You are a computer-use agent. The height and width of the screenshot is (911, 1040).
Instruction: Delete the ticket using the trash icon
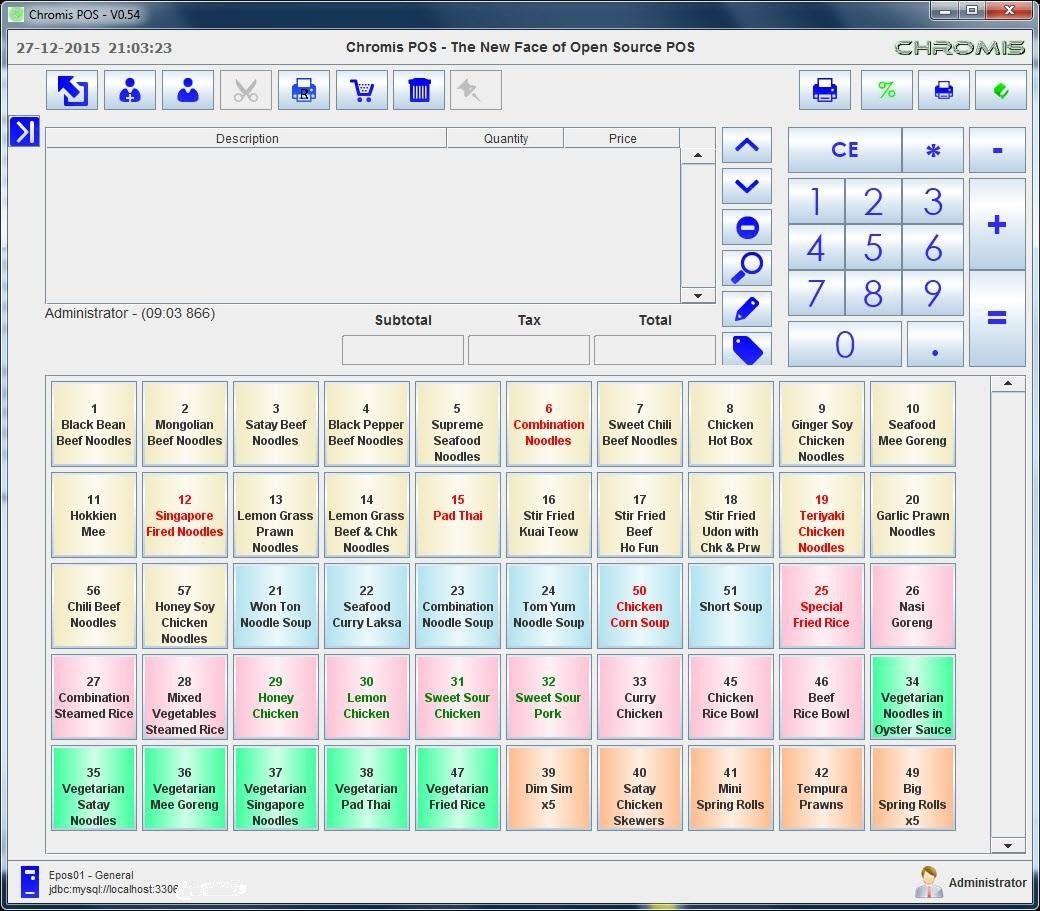tap(419, 90)
